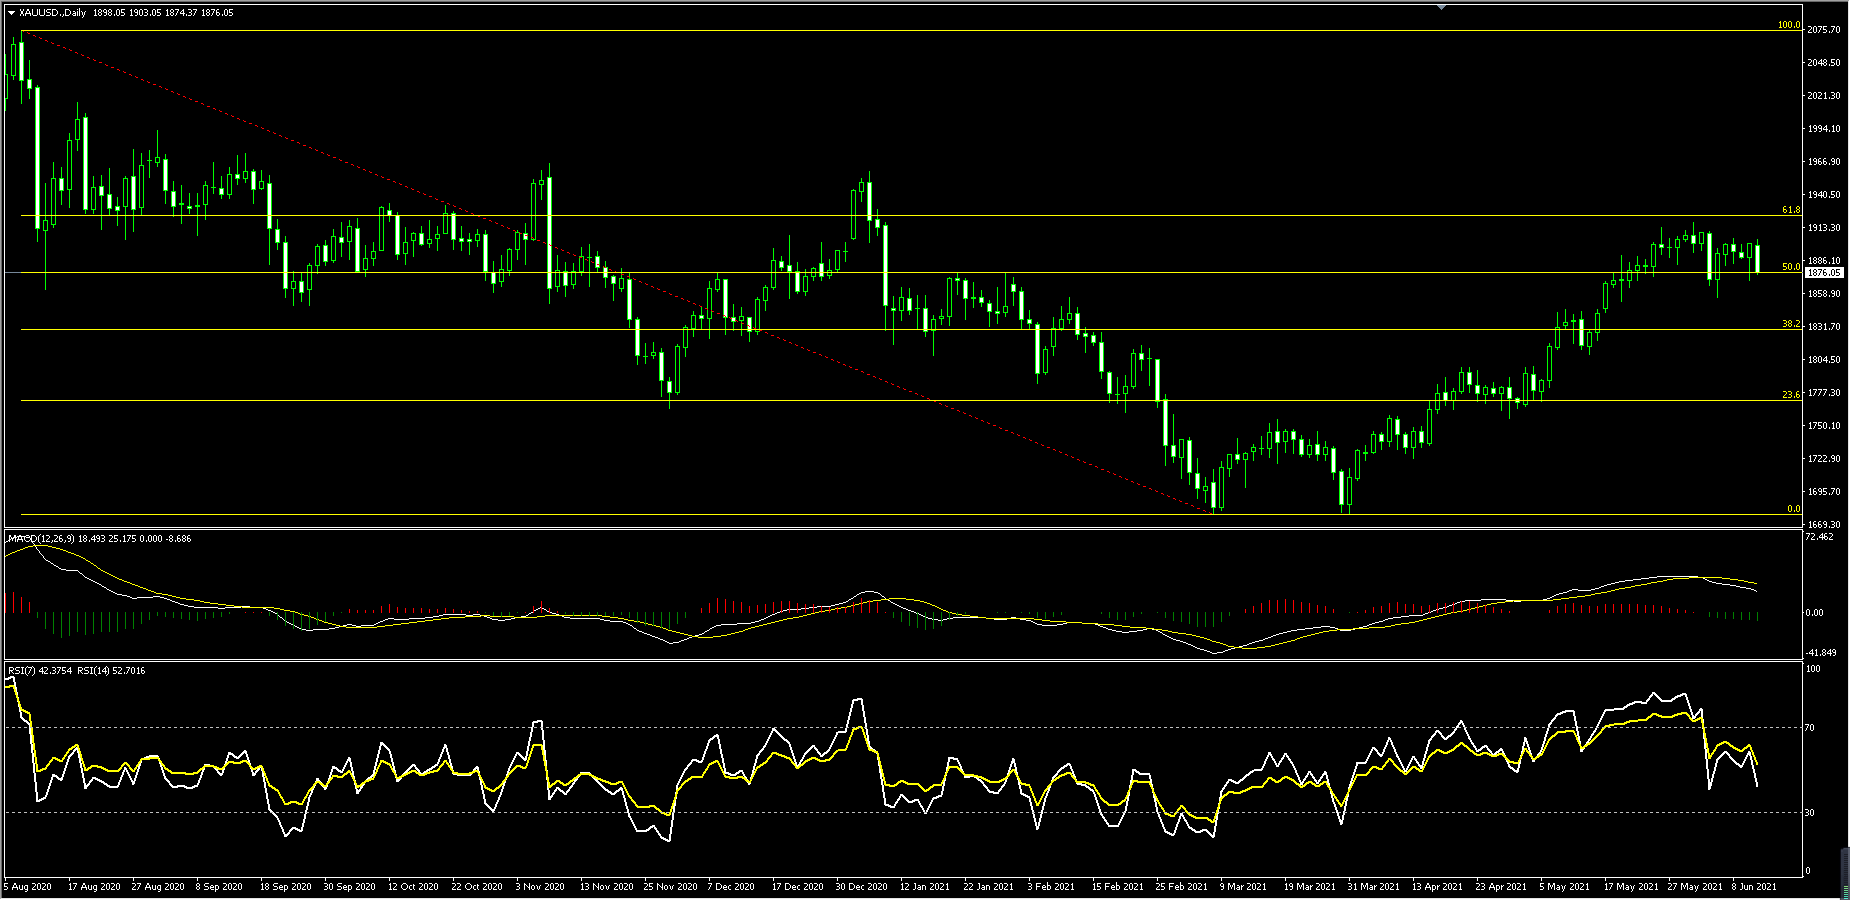1850x900 pixels.
Task: Click the 18 Sep 2020 date label
Action: pos(286,887)
